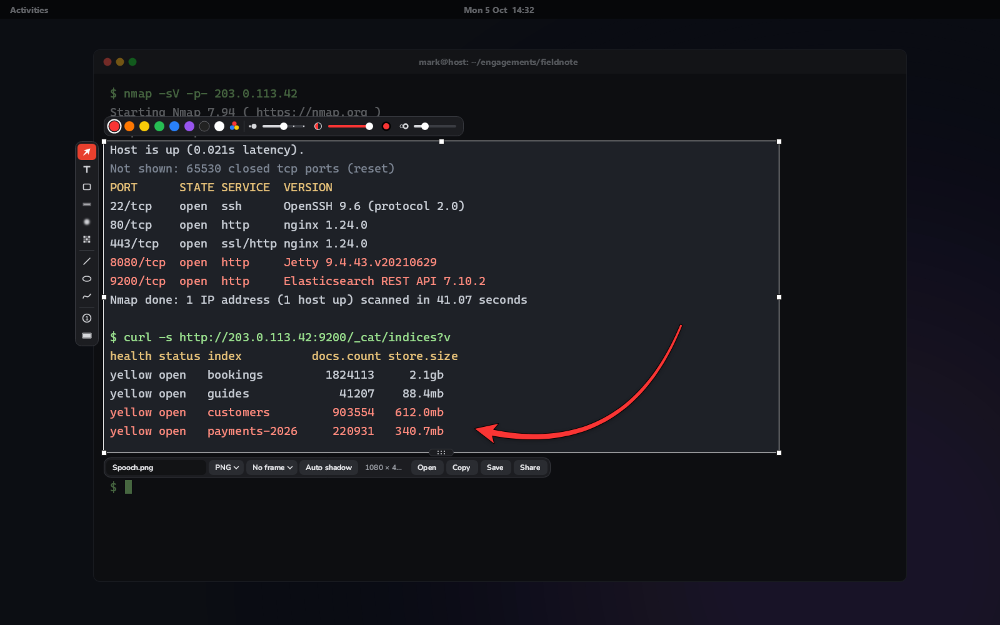The width and height of the screenshot is (1000, 625).
Task: Click the Jetty 9.4.43.v20210629 version text
Action: pyautogui.click(x=360, y=262)
